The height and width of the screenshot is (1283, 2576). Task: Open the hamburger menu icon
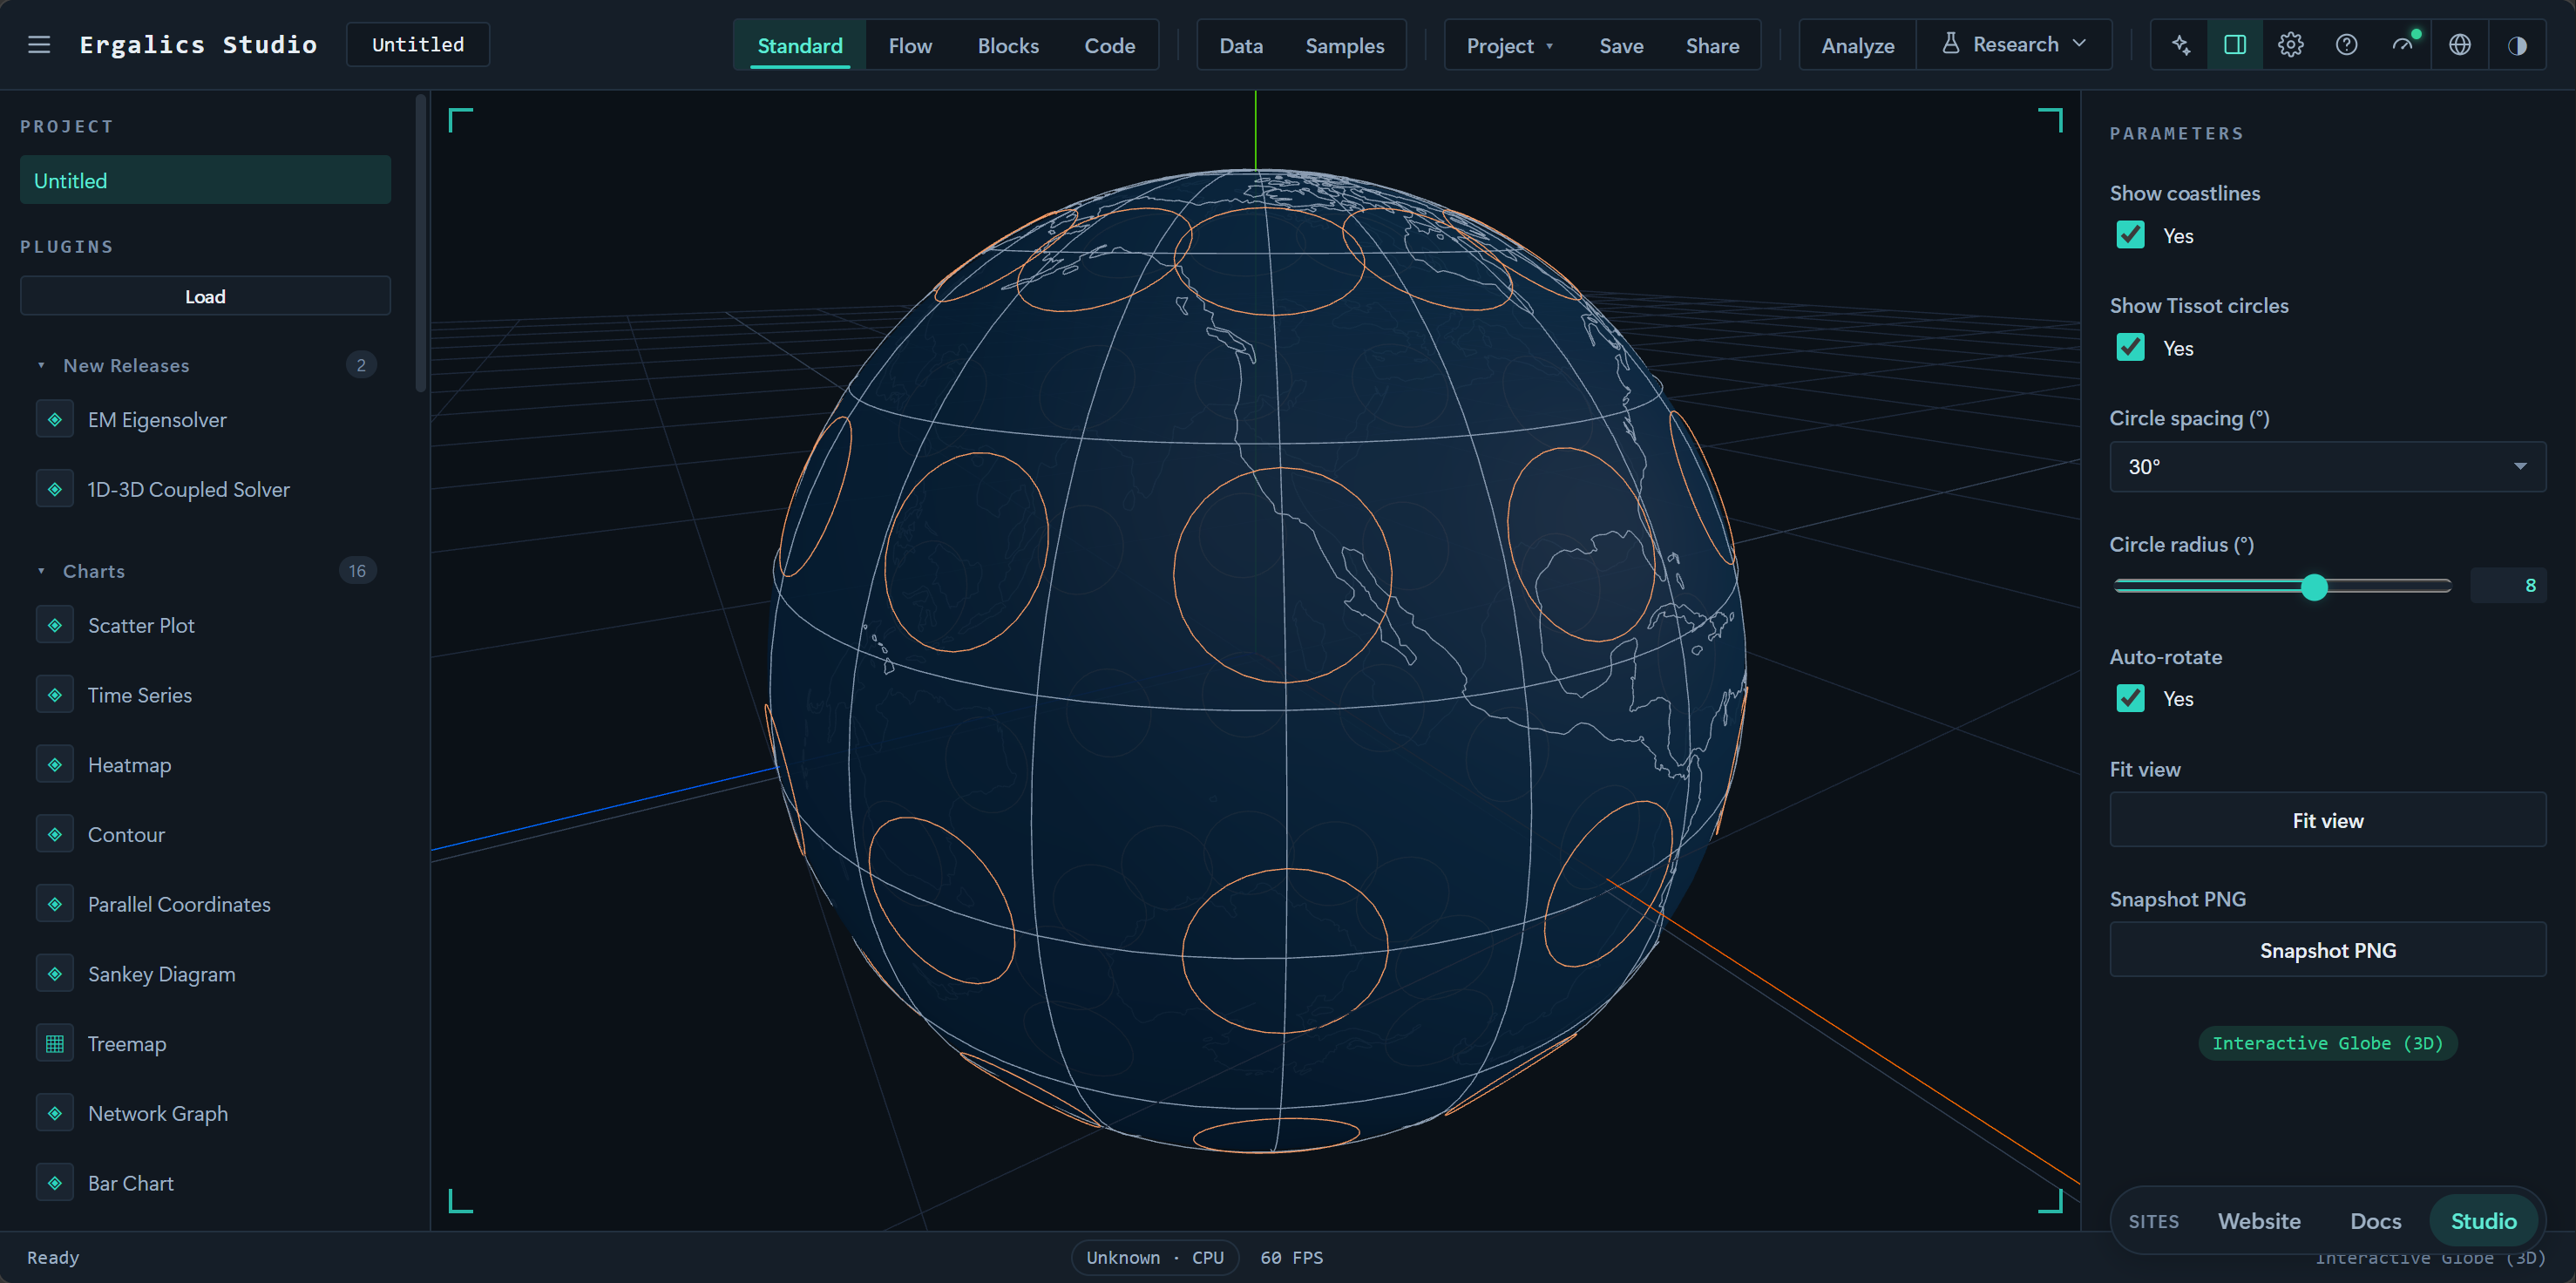[x=39, y=45]
